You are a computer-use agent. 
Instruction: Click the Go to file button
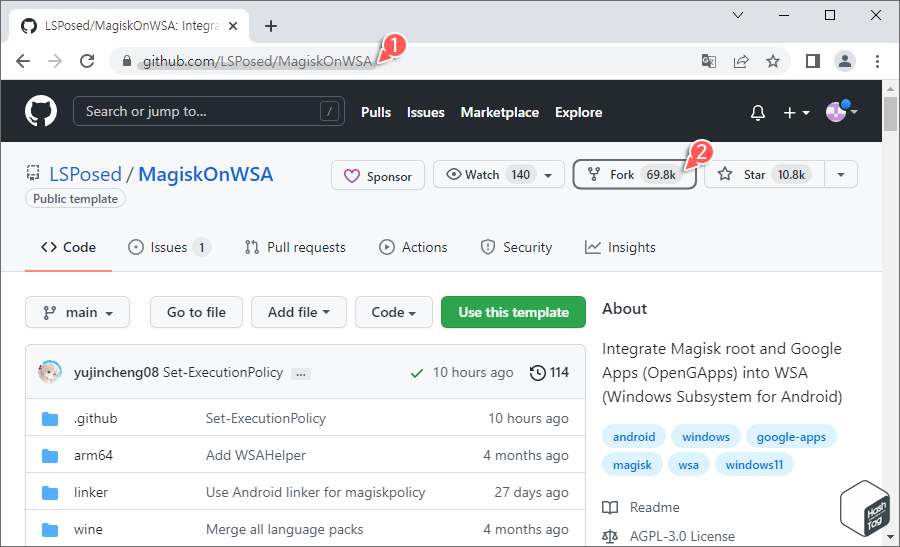coord(196,312)
